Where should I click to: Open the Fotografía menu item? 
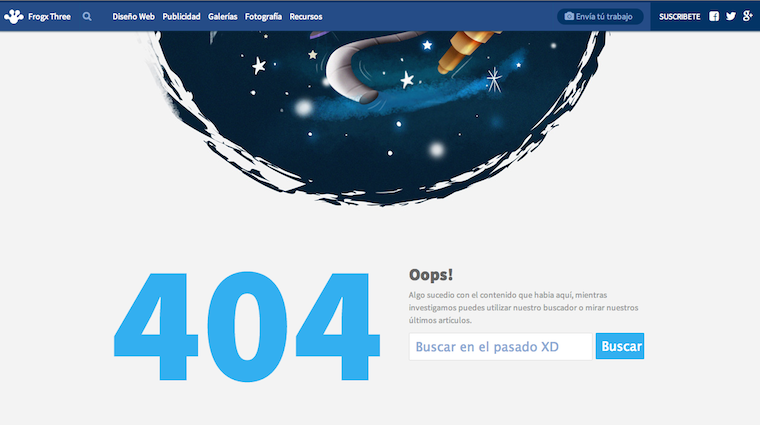click(x=263, y=17)
